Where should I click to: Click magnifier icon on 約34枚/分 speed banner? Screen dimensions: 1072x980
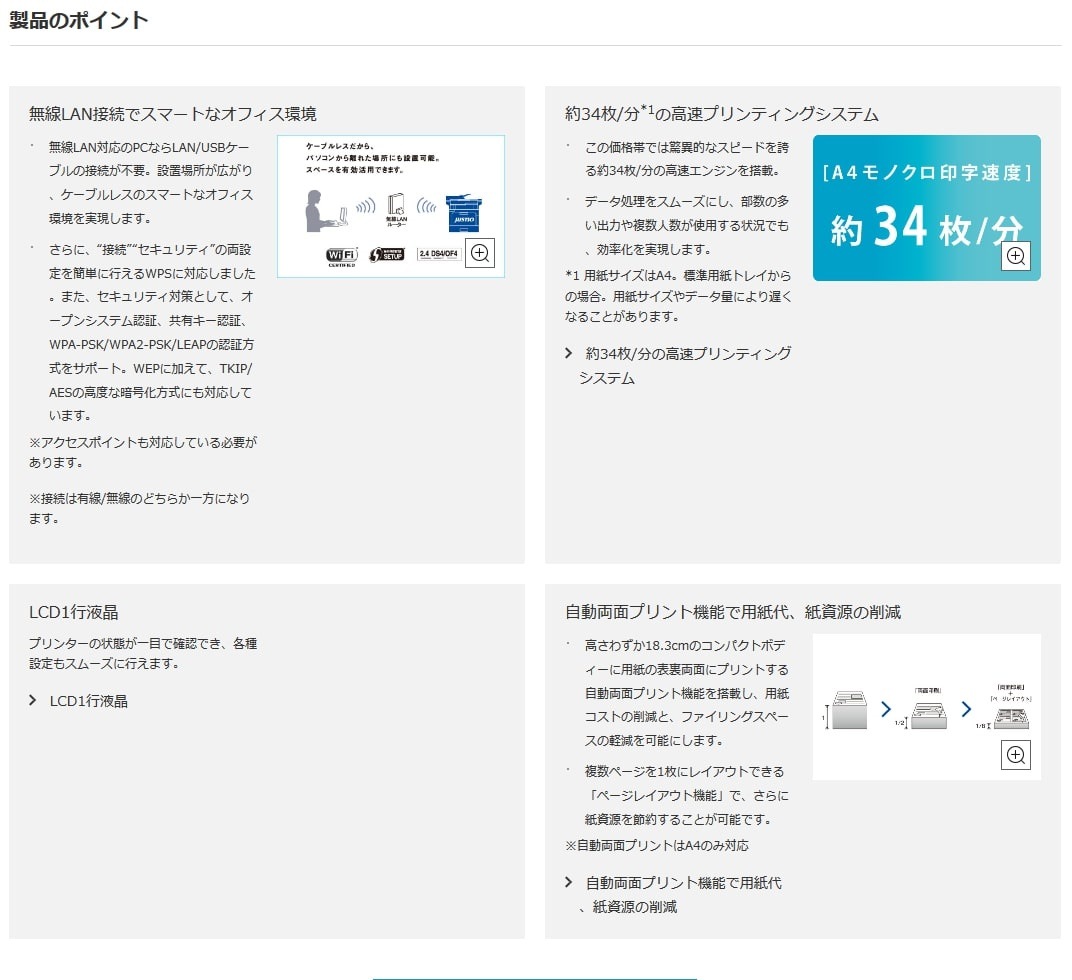pos(1016,256)
